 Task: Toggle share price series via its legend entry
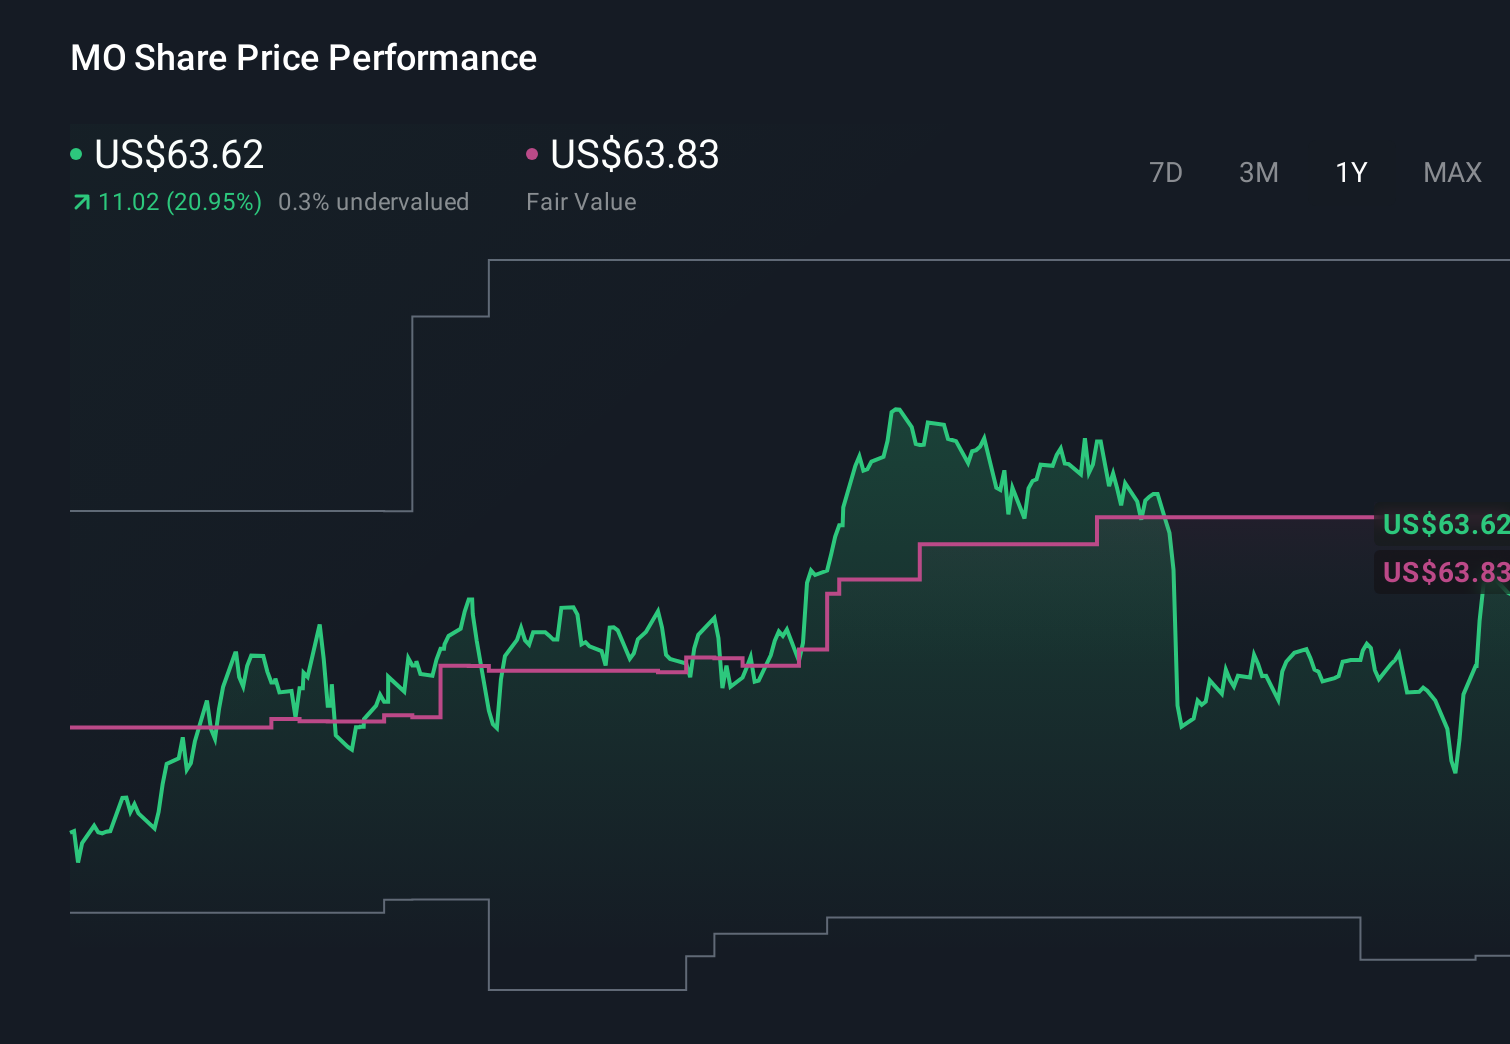[x=178, y=154]
